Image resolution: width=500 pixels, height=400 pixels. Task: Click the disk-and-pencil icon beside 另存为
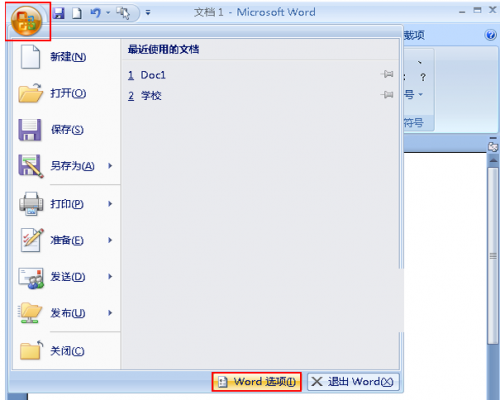(x=31, y=166)
